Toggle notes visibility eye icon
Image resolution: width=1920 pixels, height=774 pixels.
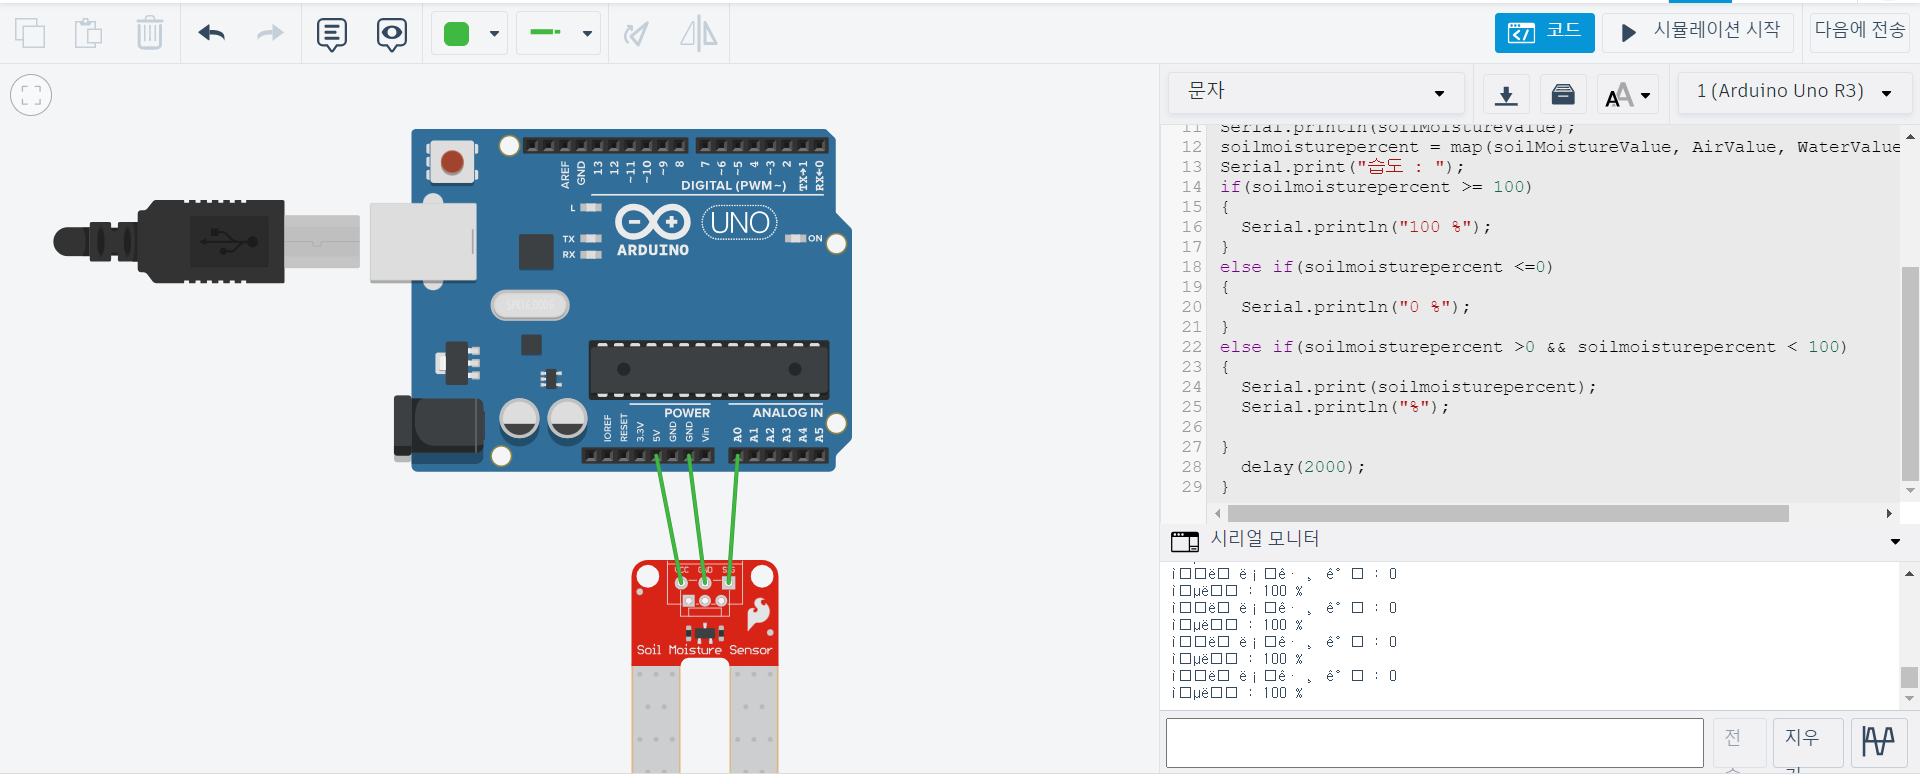pos(392,34)
